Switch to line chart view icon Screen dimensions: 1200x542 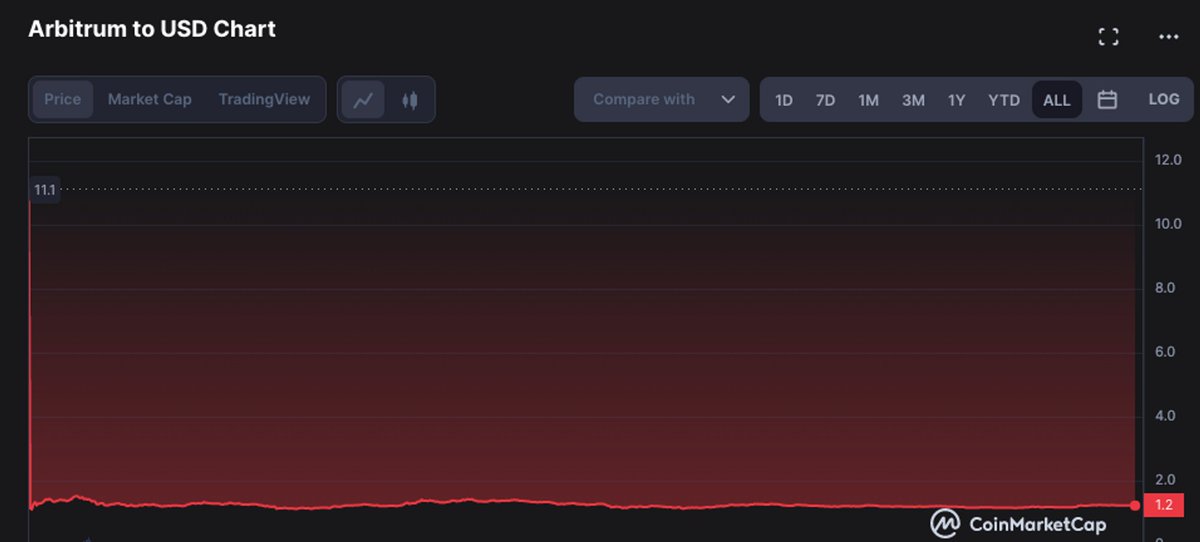[363, 100]
